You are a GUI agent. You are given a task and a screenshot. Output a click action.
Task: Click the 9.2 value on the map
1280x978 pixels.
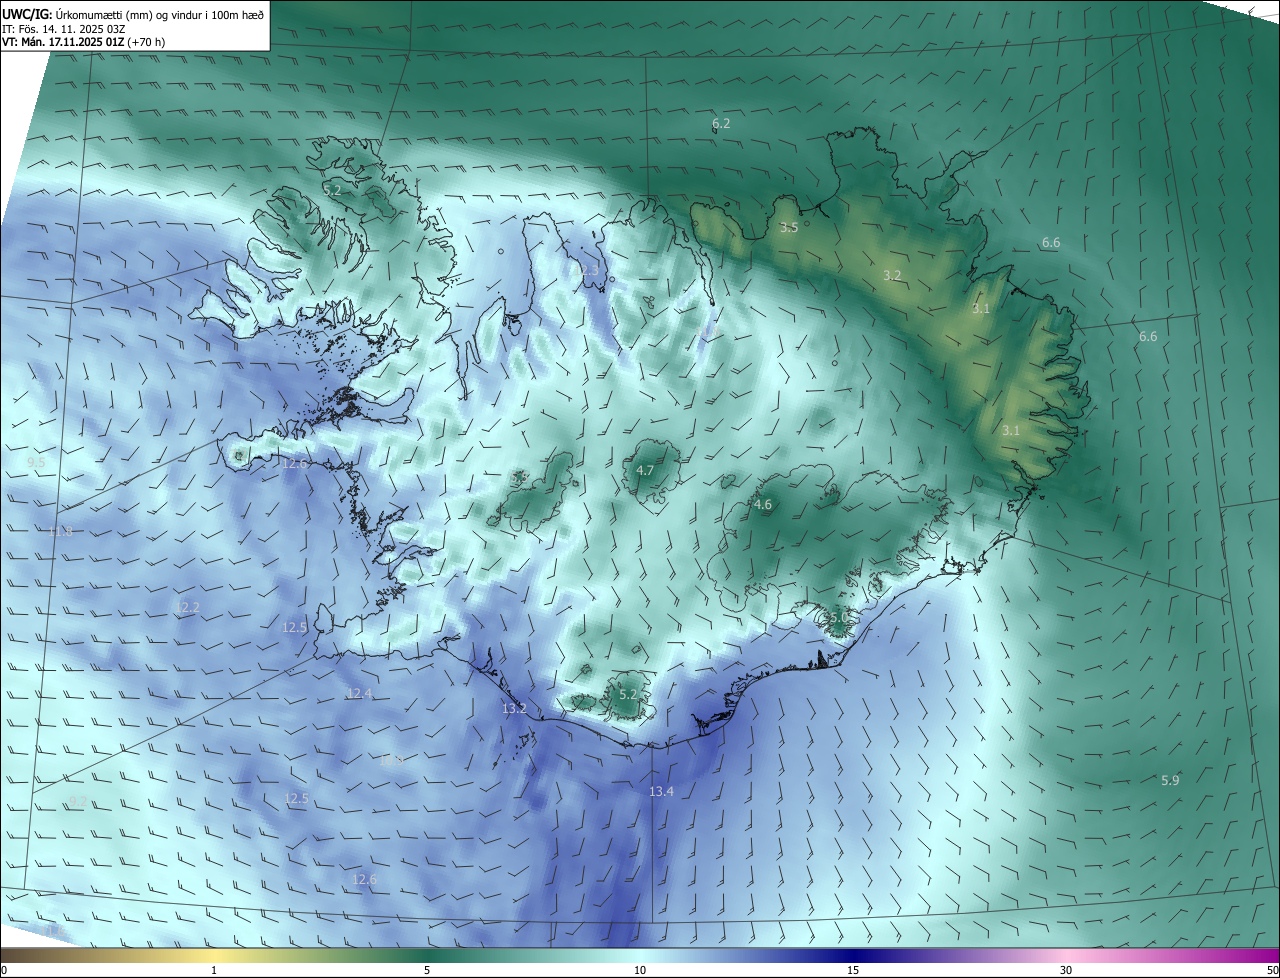coord(78,802)
